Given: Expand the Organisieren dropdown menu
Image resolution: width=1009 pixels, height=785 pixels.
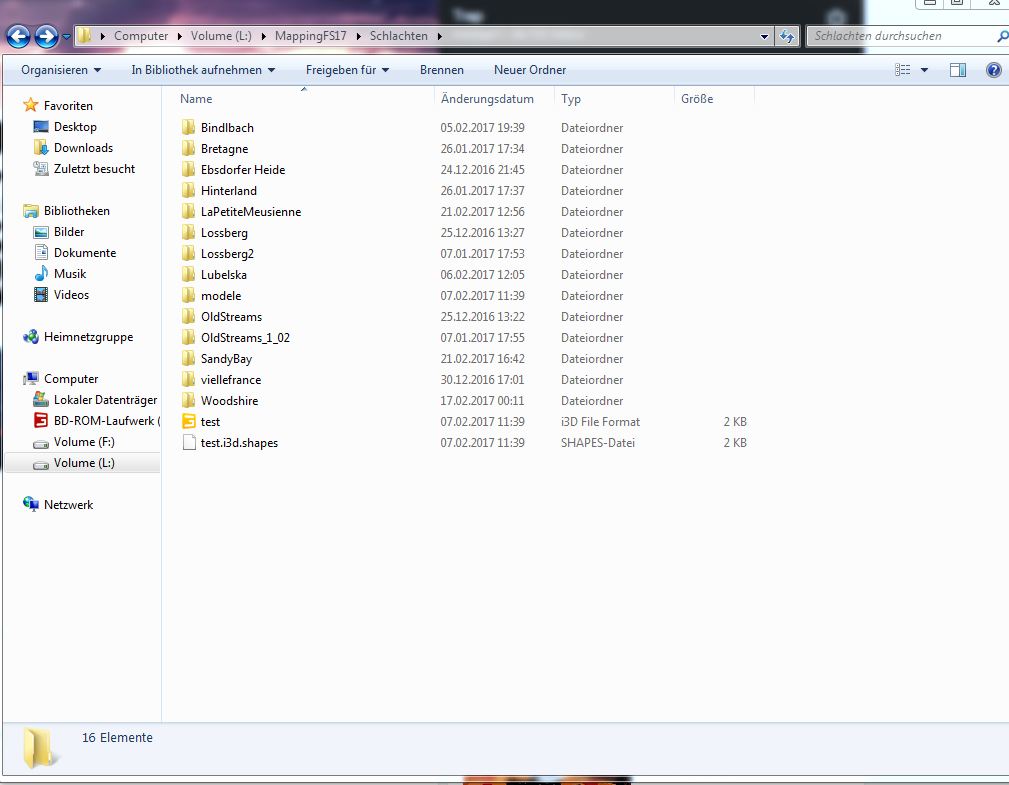Looking at the screenshot, I should (x=61, y=70).
